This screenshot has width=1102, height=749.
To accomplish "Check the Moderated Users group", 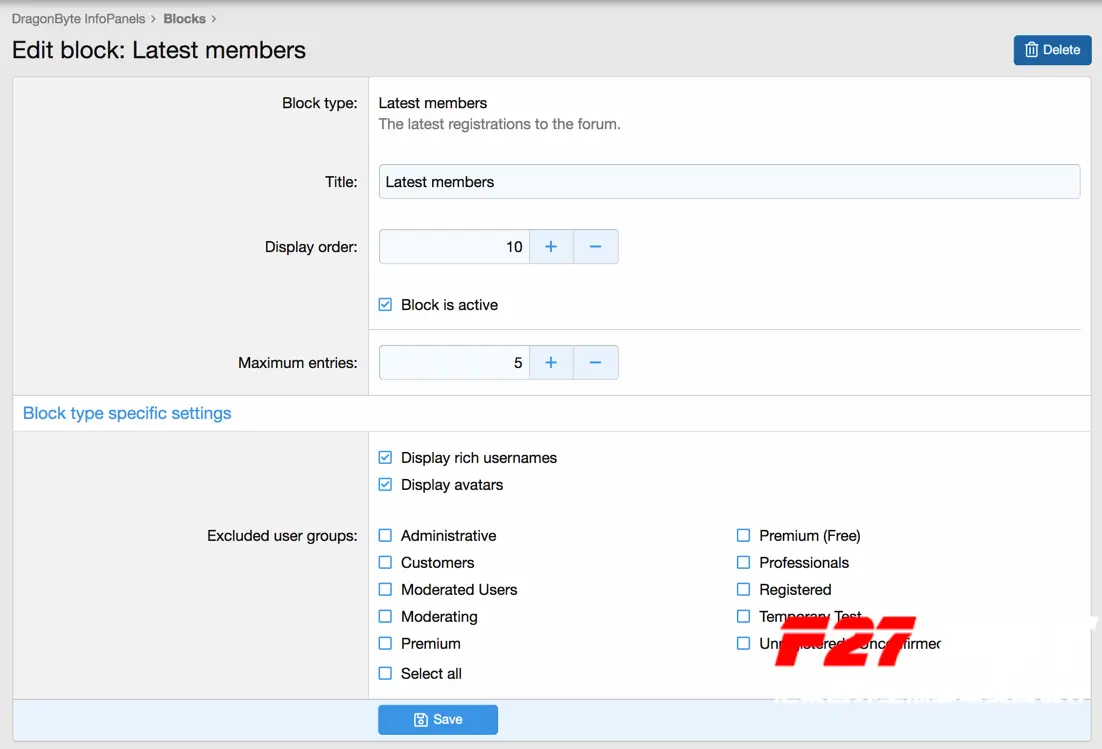I will pos(385,590).
